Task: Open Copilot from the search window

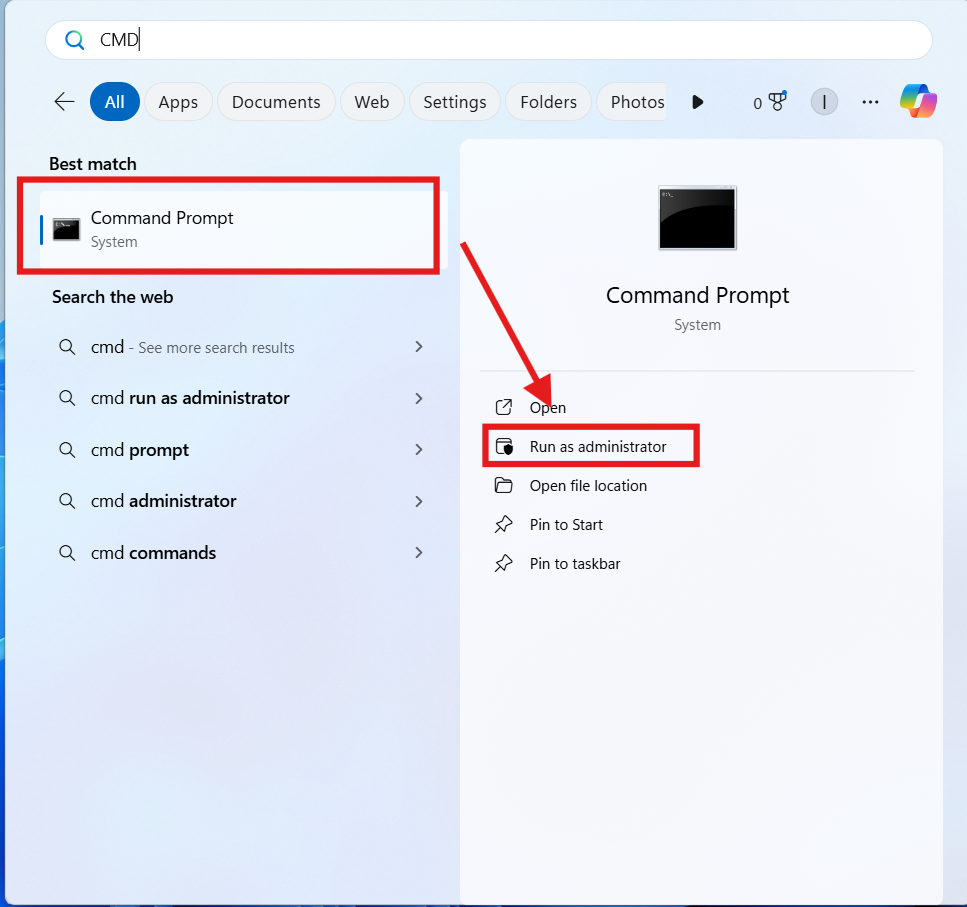Action: (917, 101)
